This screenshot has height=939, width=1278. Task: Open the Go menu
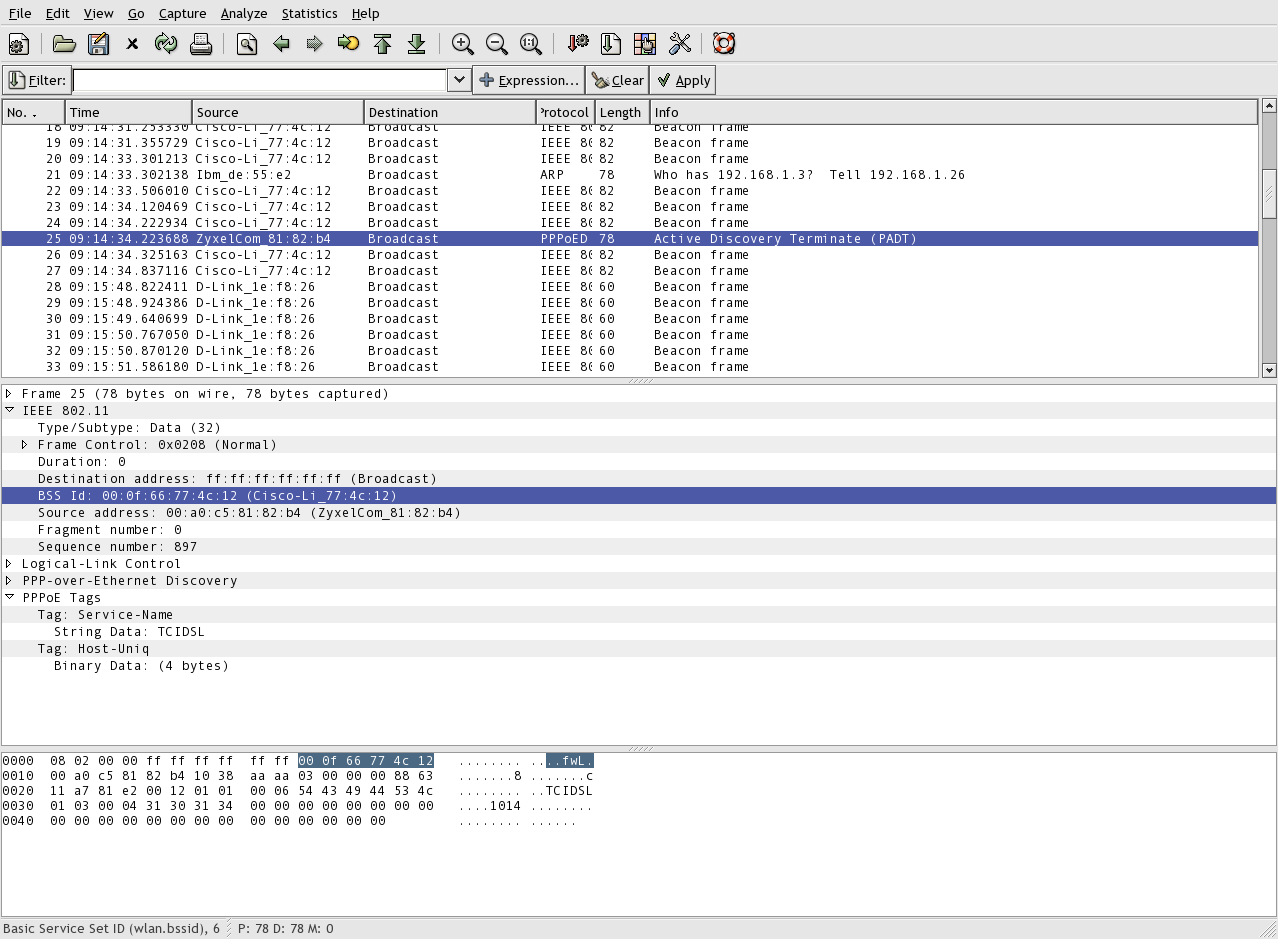click(136, 13)
